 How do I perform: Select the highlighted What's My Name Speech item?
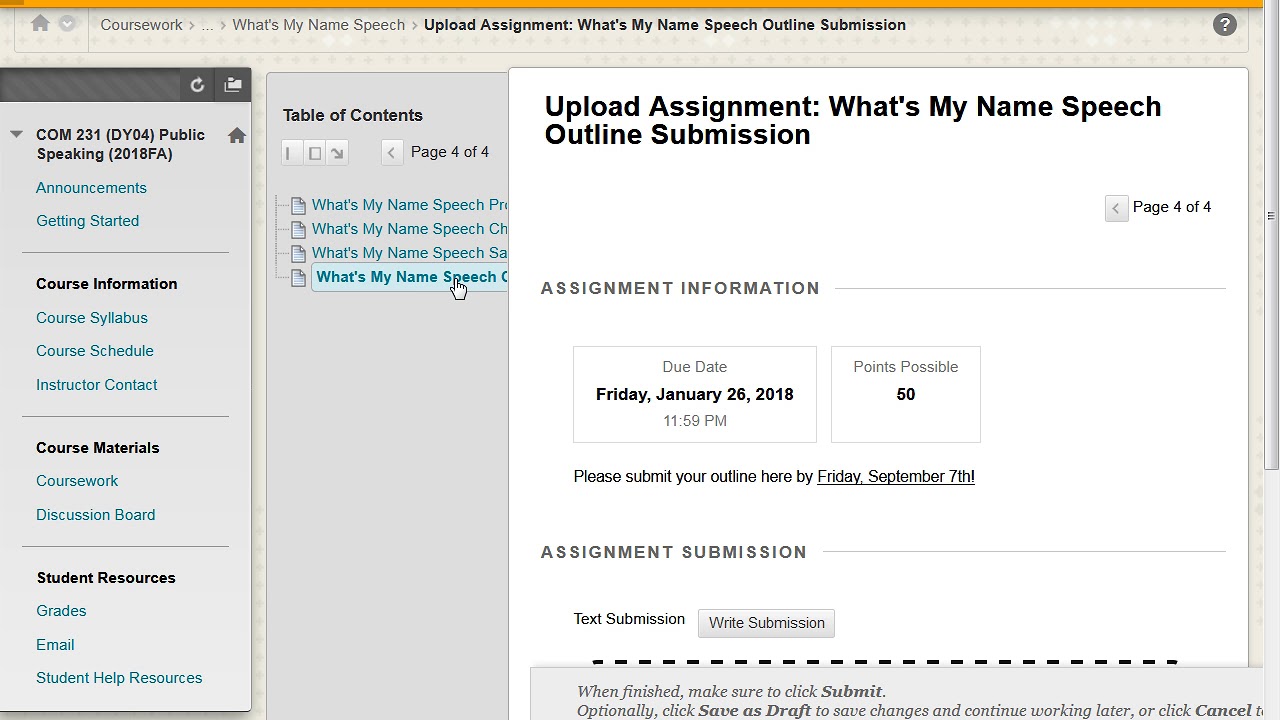point(410,277)
